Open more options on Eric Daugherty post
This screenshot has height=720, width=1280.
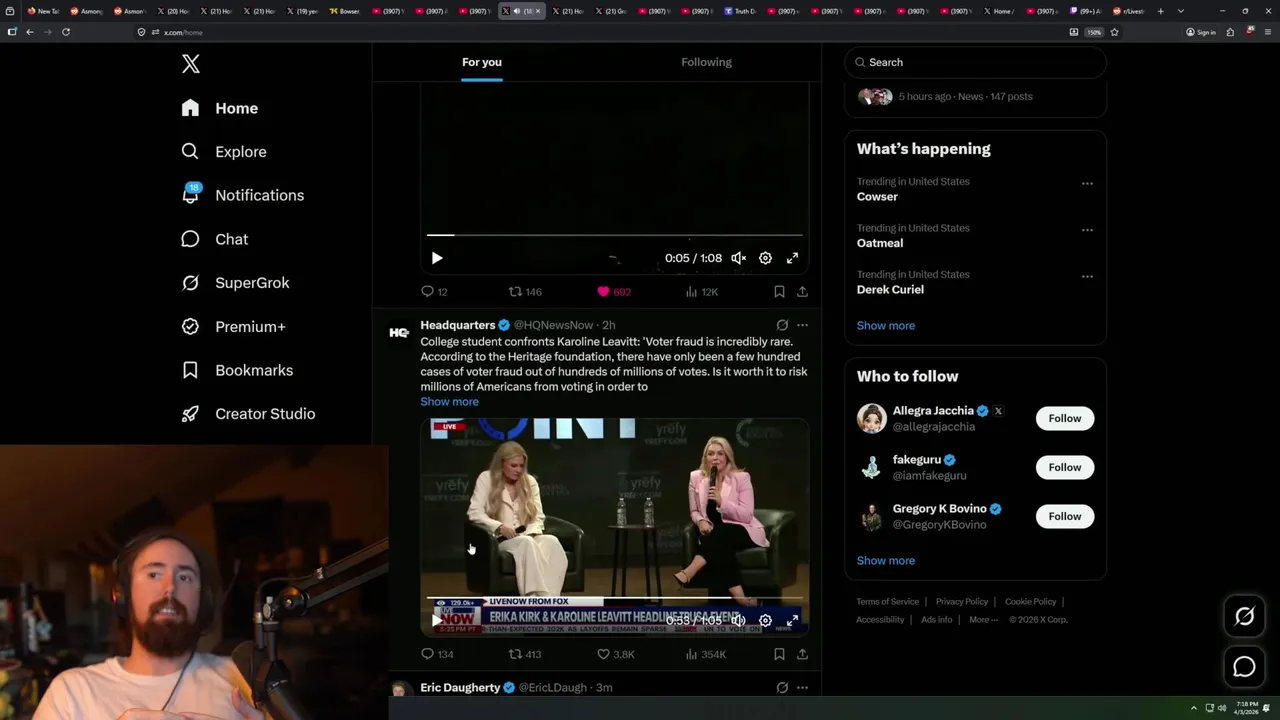point(802,688)
